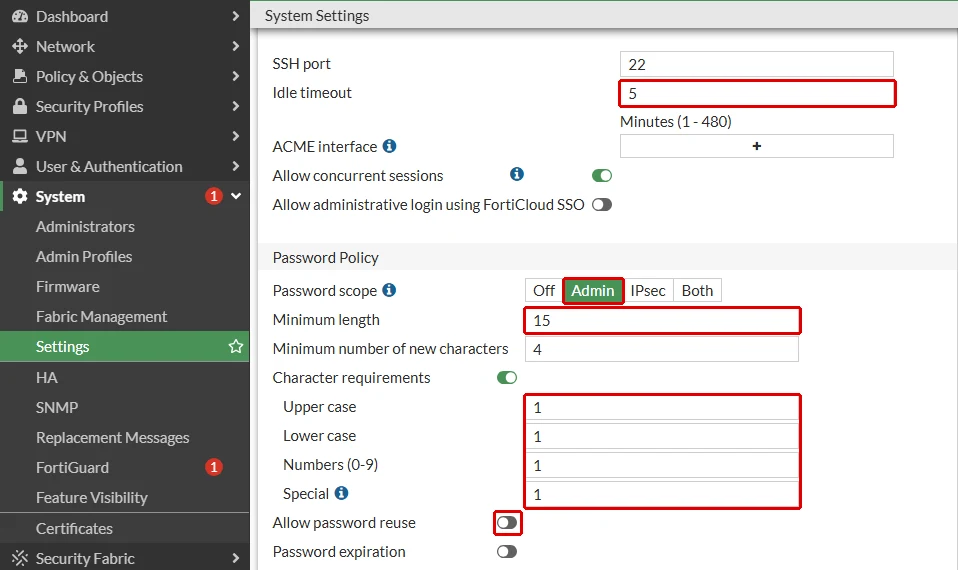Open Admin Profiles in sidebar
This screenshot has height=570, width=958.
(84, 257)
